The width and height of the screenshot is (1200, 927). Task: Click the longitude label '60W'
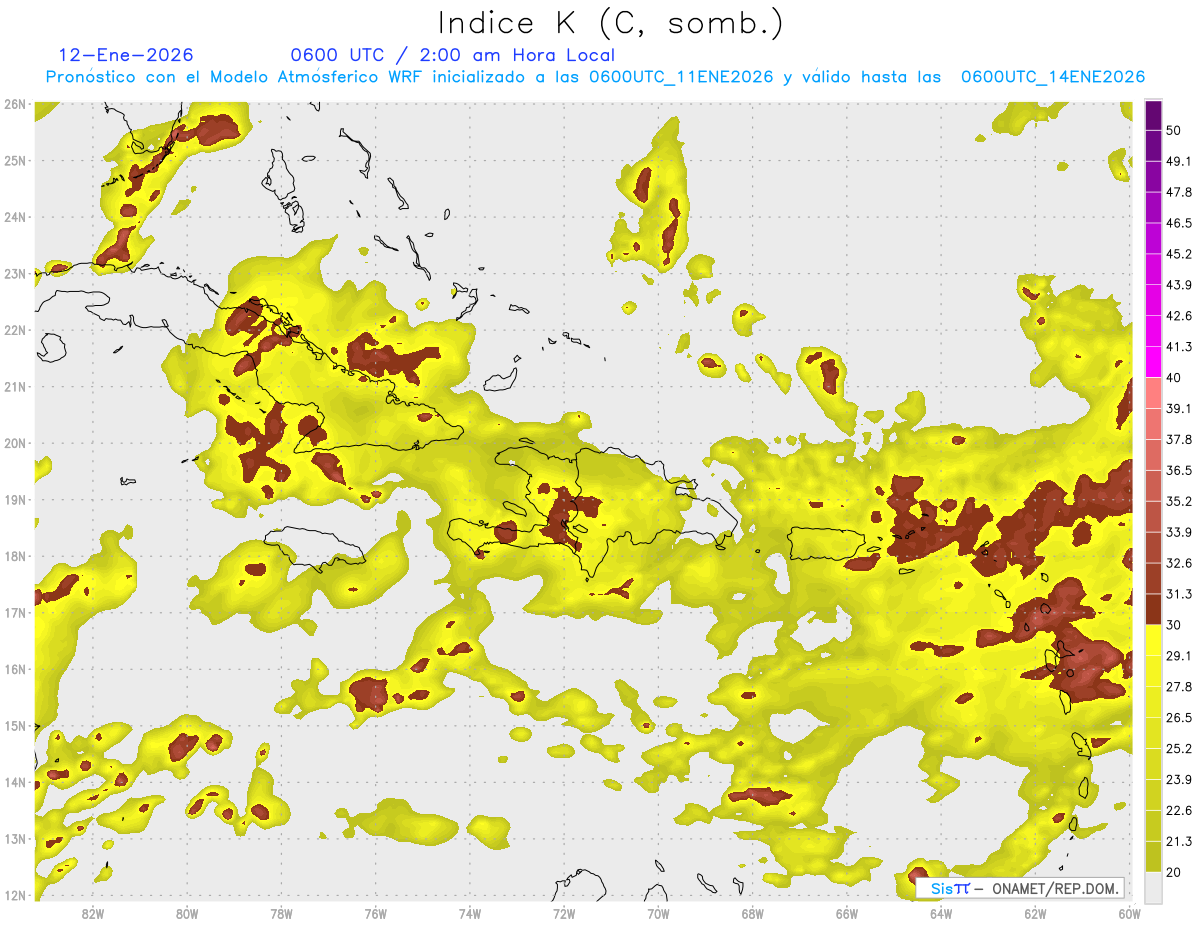click(1128, 913)
